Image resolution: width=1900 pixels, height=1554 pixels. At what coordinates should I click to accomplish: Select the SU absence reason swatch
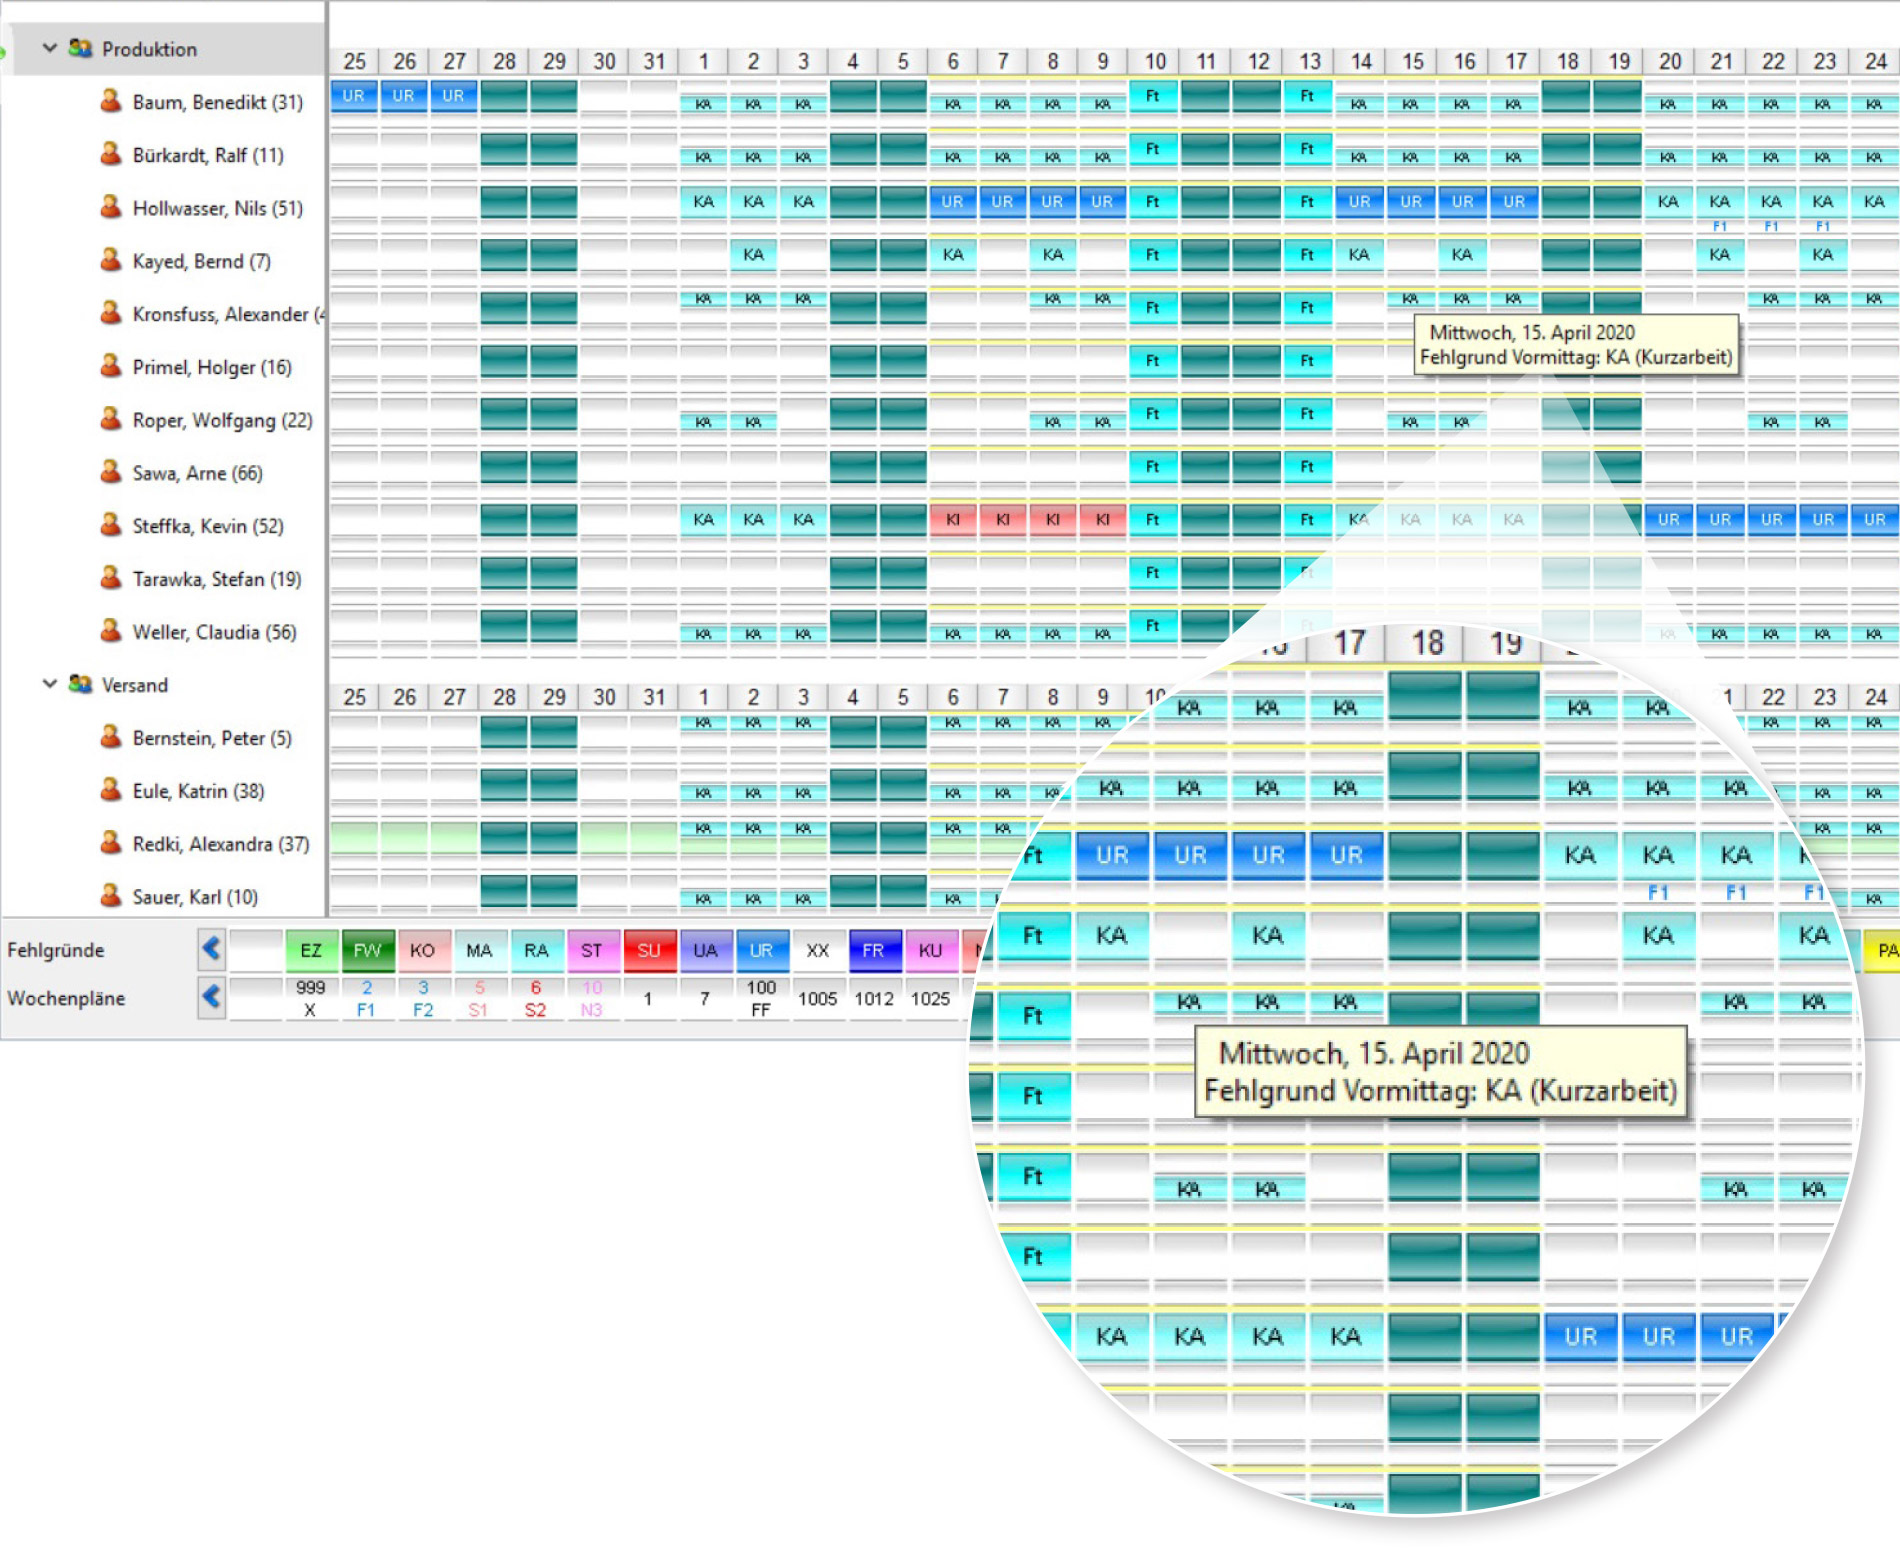pos(649,950)
